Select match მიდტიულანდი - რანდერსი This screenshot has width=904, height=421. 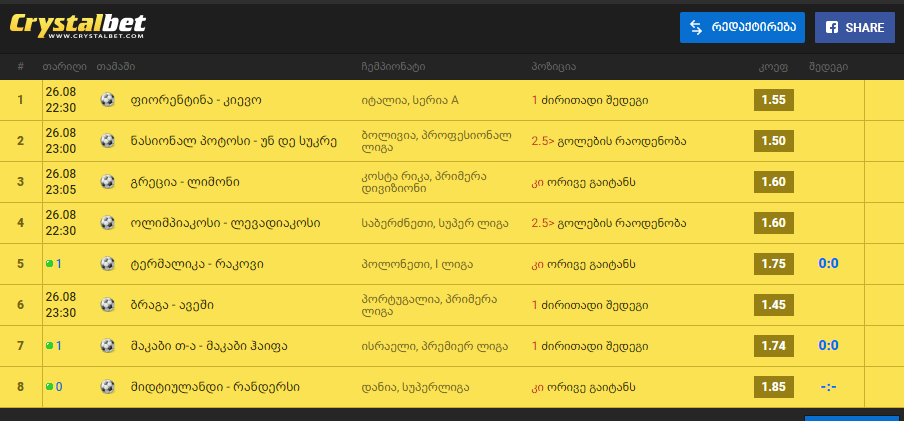(x=215, y=387)
